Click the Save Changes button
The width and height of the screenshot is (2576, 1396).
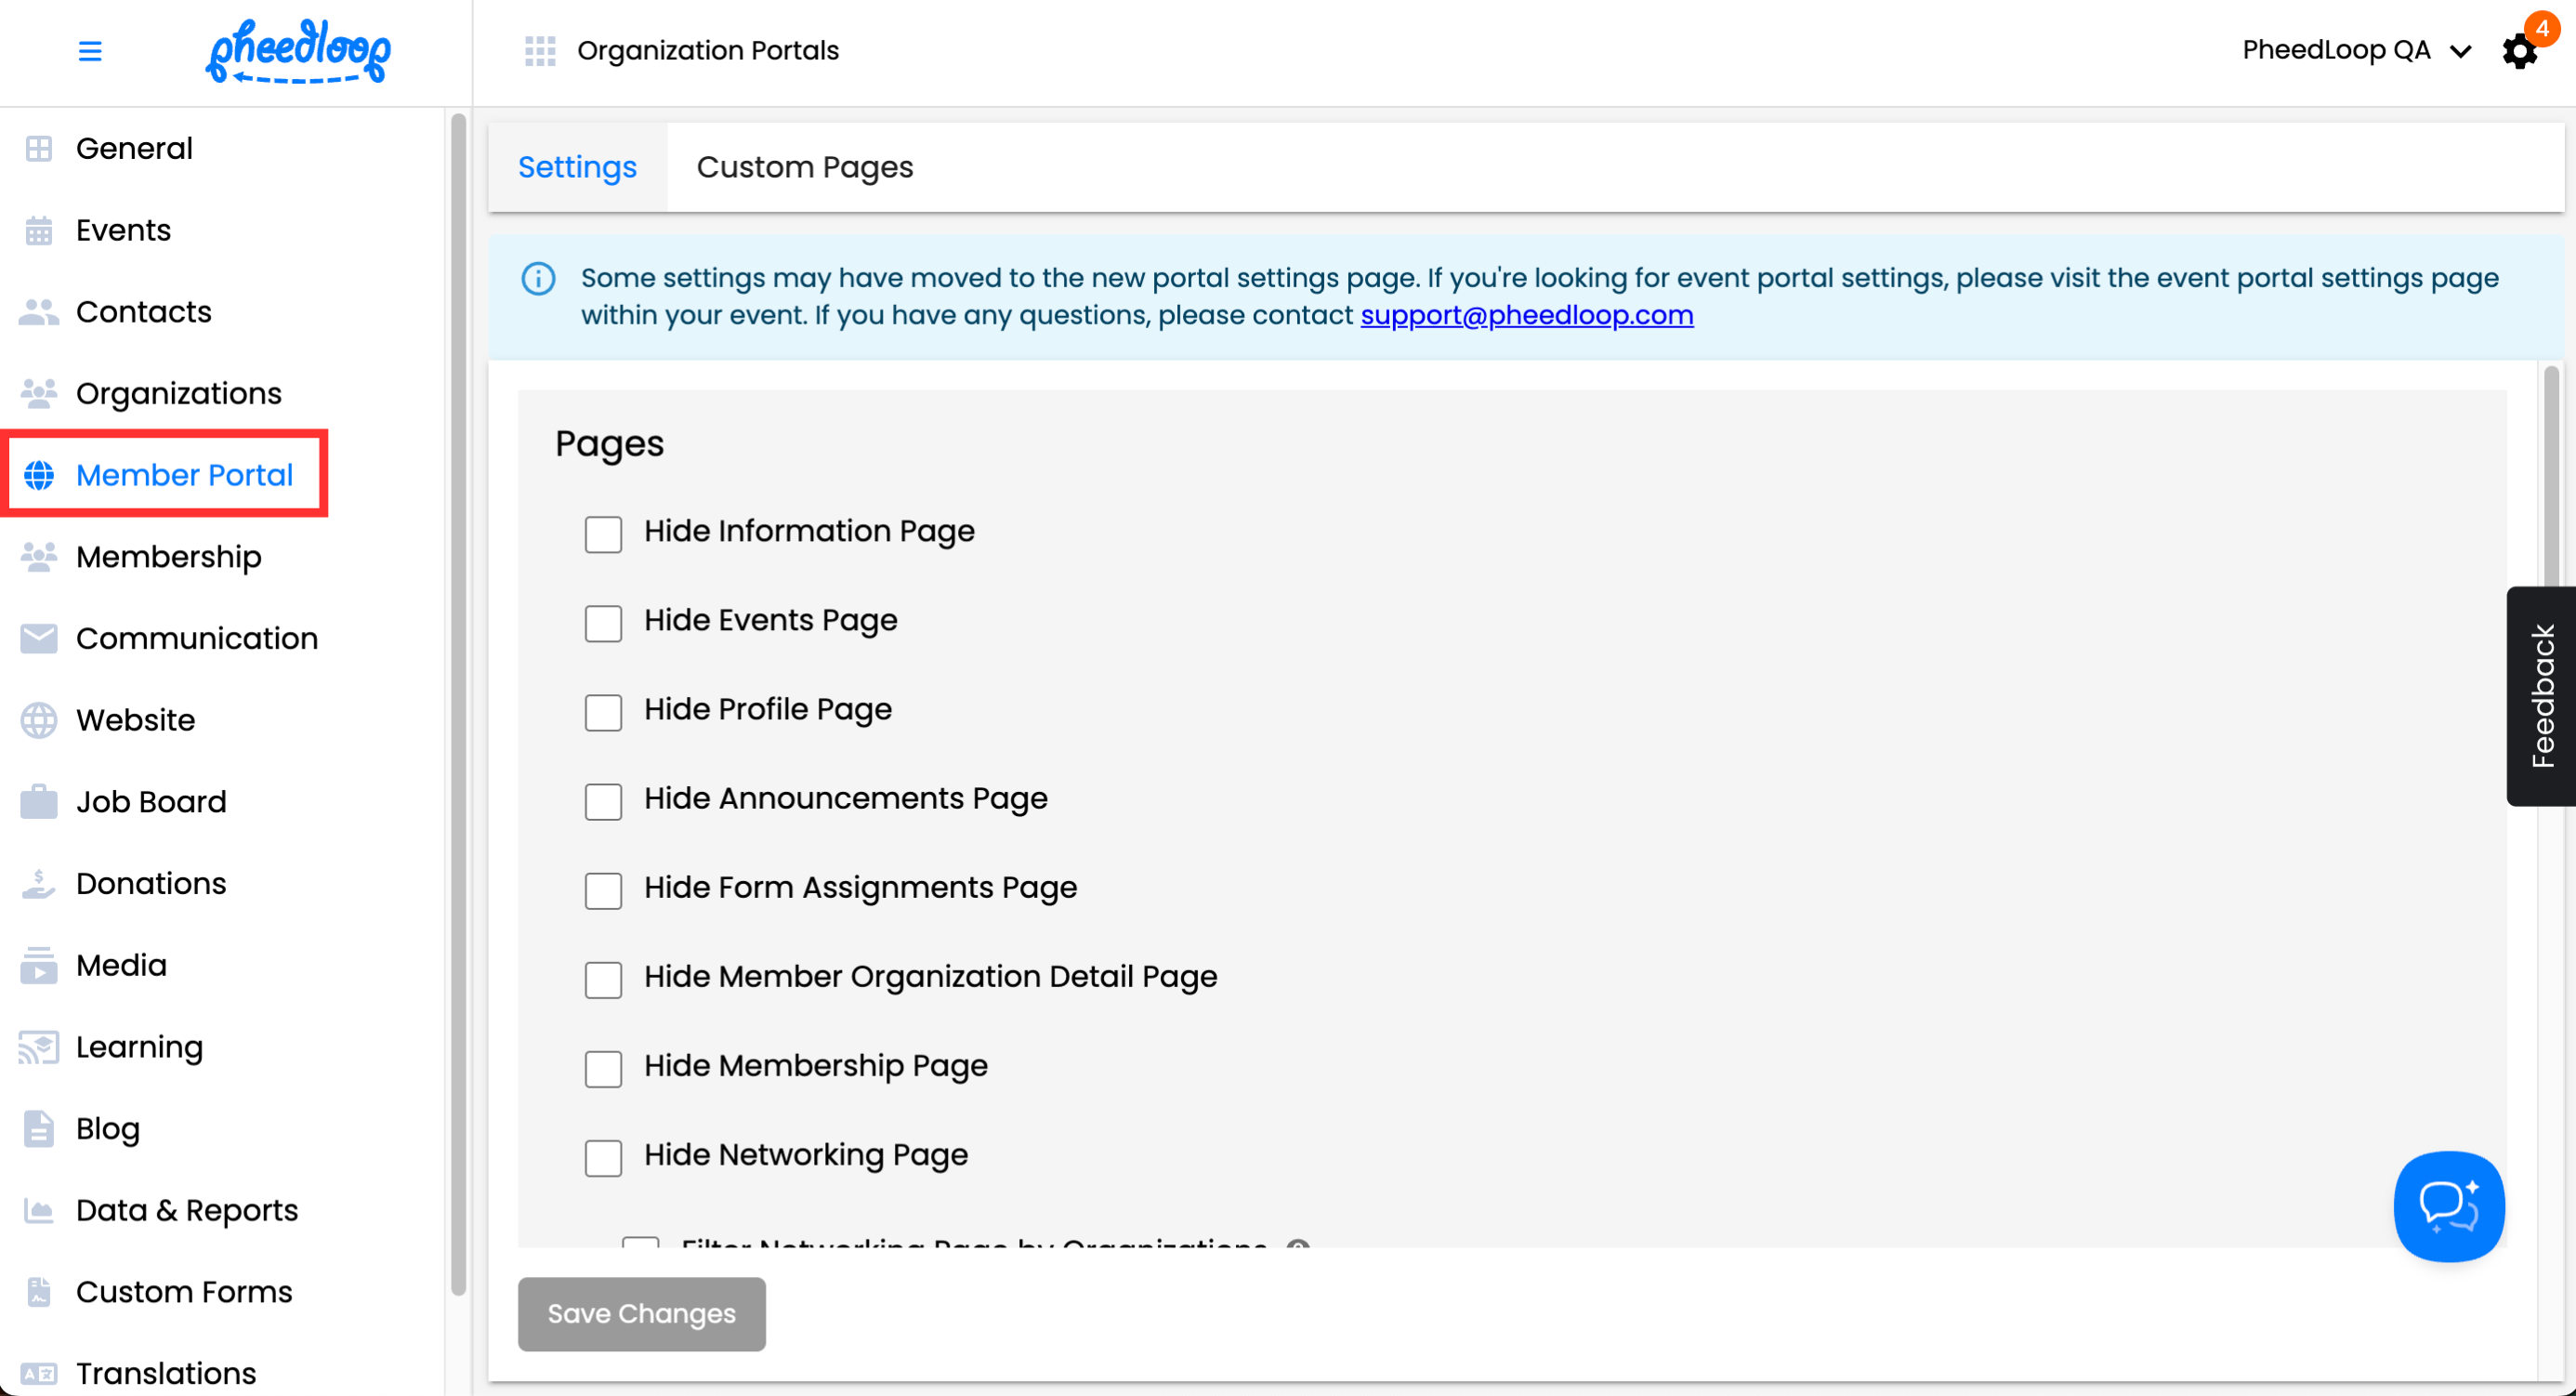[641, 1313]
